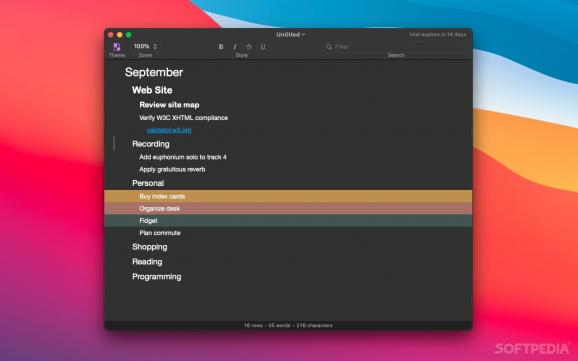Viewport: 578px width, 361px height.
Task: Select the highlighted Fidget row
Action: point(288,221)
